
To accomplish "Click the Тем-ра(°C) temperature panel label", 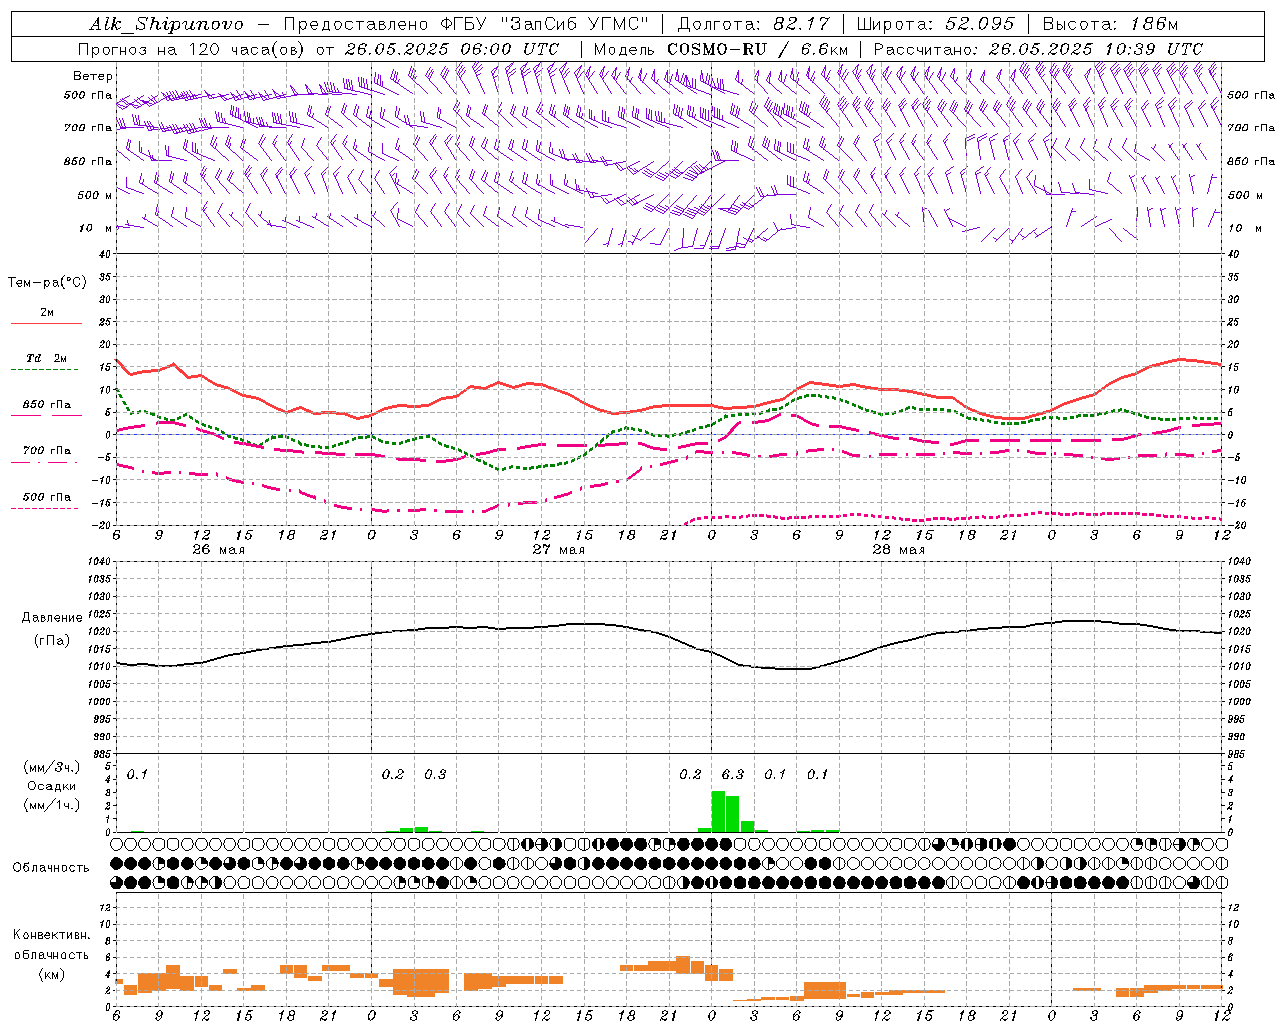I will [47, 283].
